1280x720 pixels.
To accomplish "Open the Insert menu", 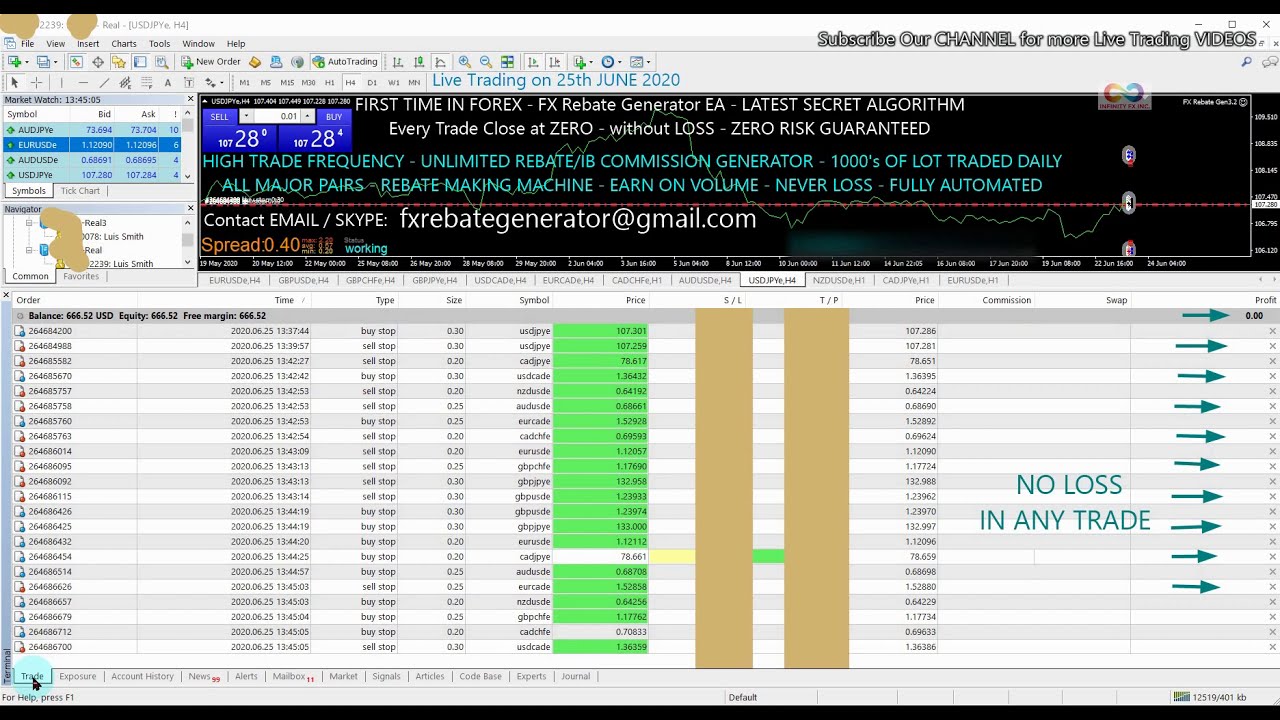I will (x=88, y=44).
